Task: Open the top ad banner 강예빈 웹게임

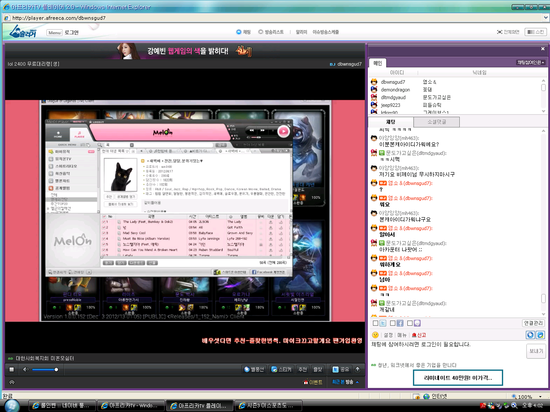Action: [185, 51]
